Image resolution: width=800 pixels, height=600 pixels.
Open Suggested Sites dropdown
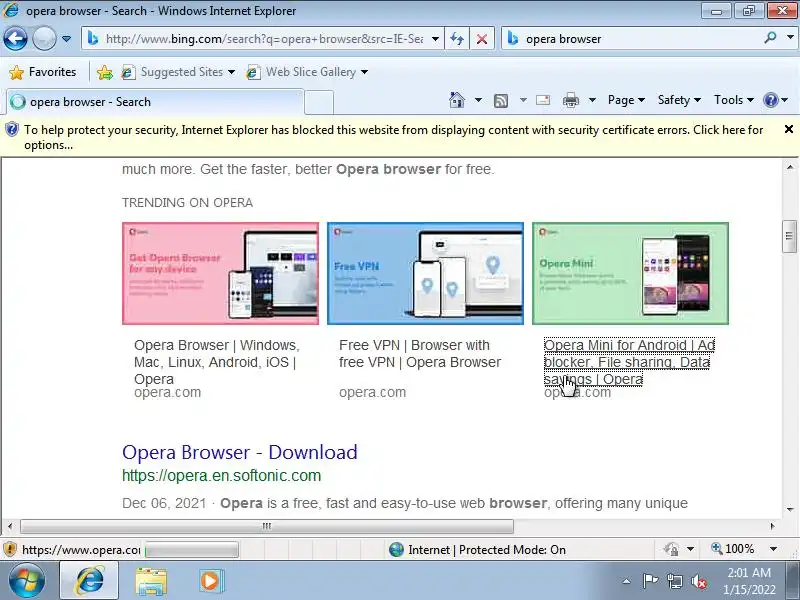point(178,72)
